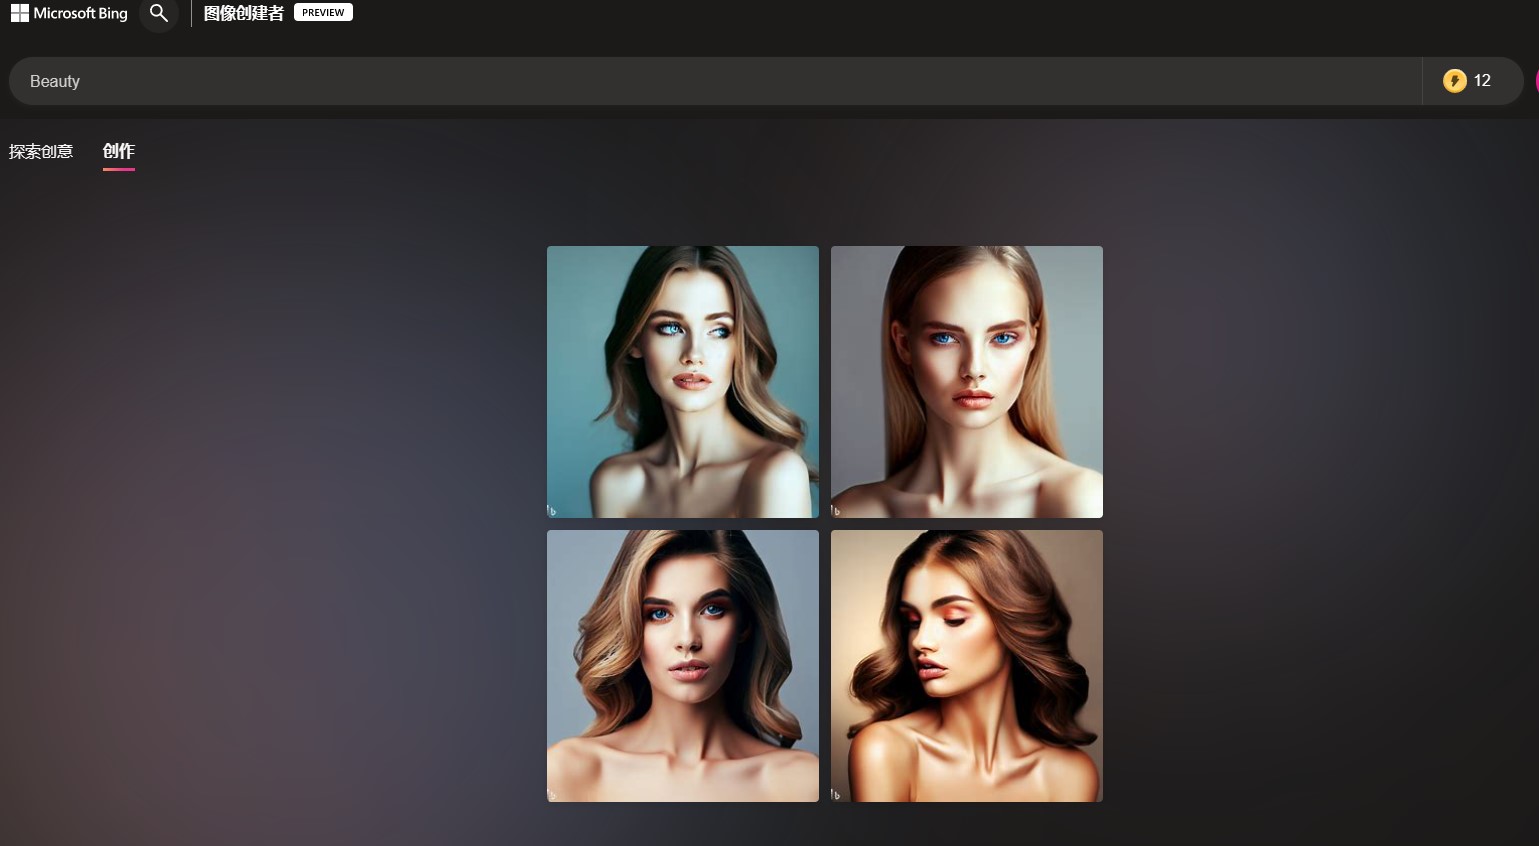Focus the prompt box containing Beauty

(700, 81)
